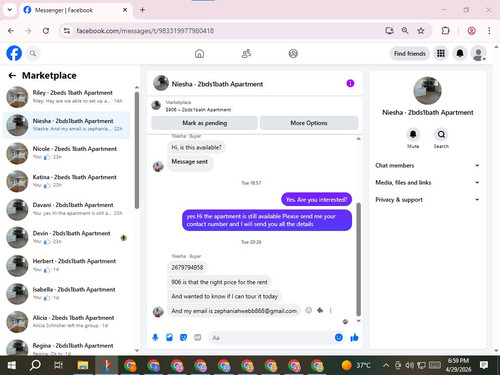Viewport: 500px width, 375px height.
Task: Search in conversation using the Search icon
Action: 441,135
